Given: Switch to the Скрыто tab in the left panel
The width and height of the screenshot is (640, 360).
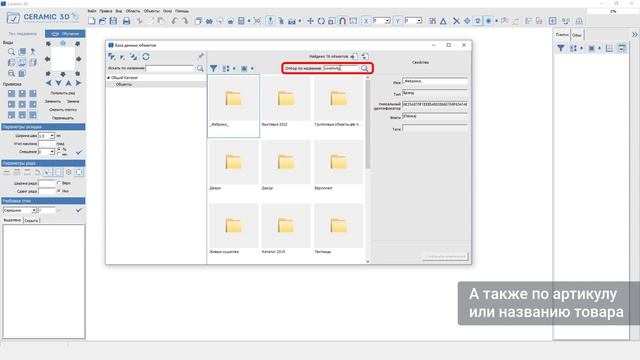Looking at the screenshot, I should click(31, 220).
